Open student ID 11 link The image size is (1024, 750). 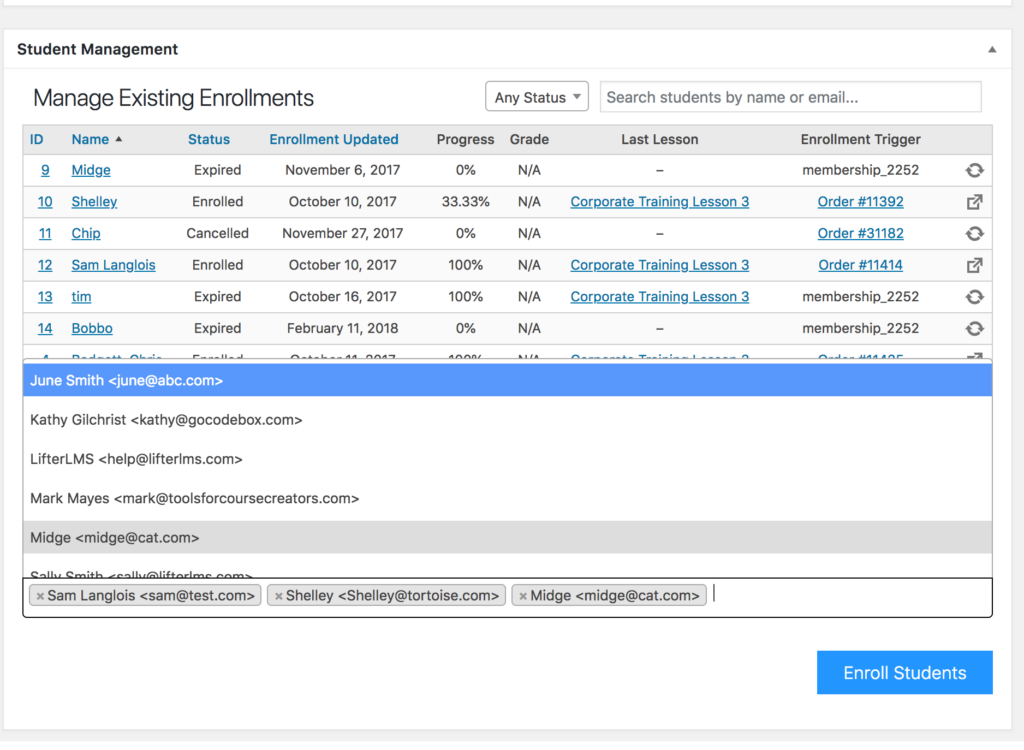tap(45, 233)
